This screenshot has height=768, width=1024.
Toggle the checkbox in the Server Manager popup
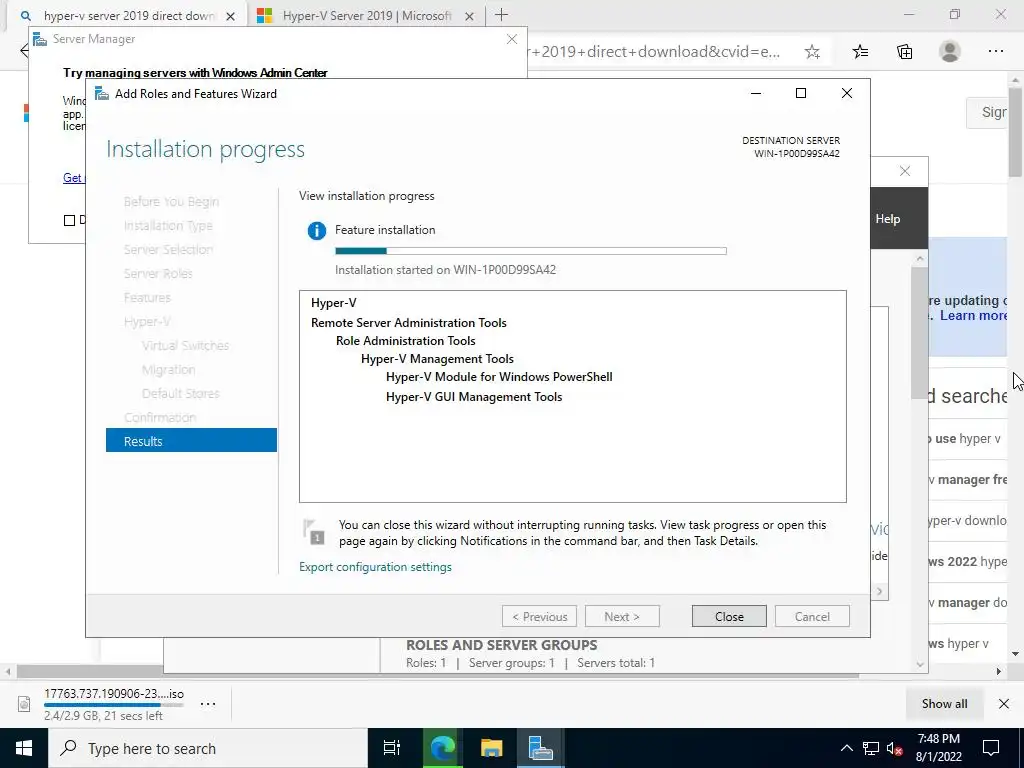point(69,220)
